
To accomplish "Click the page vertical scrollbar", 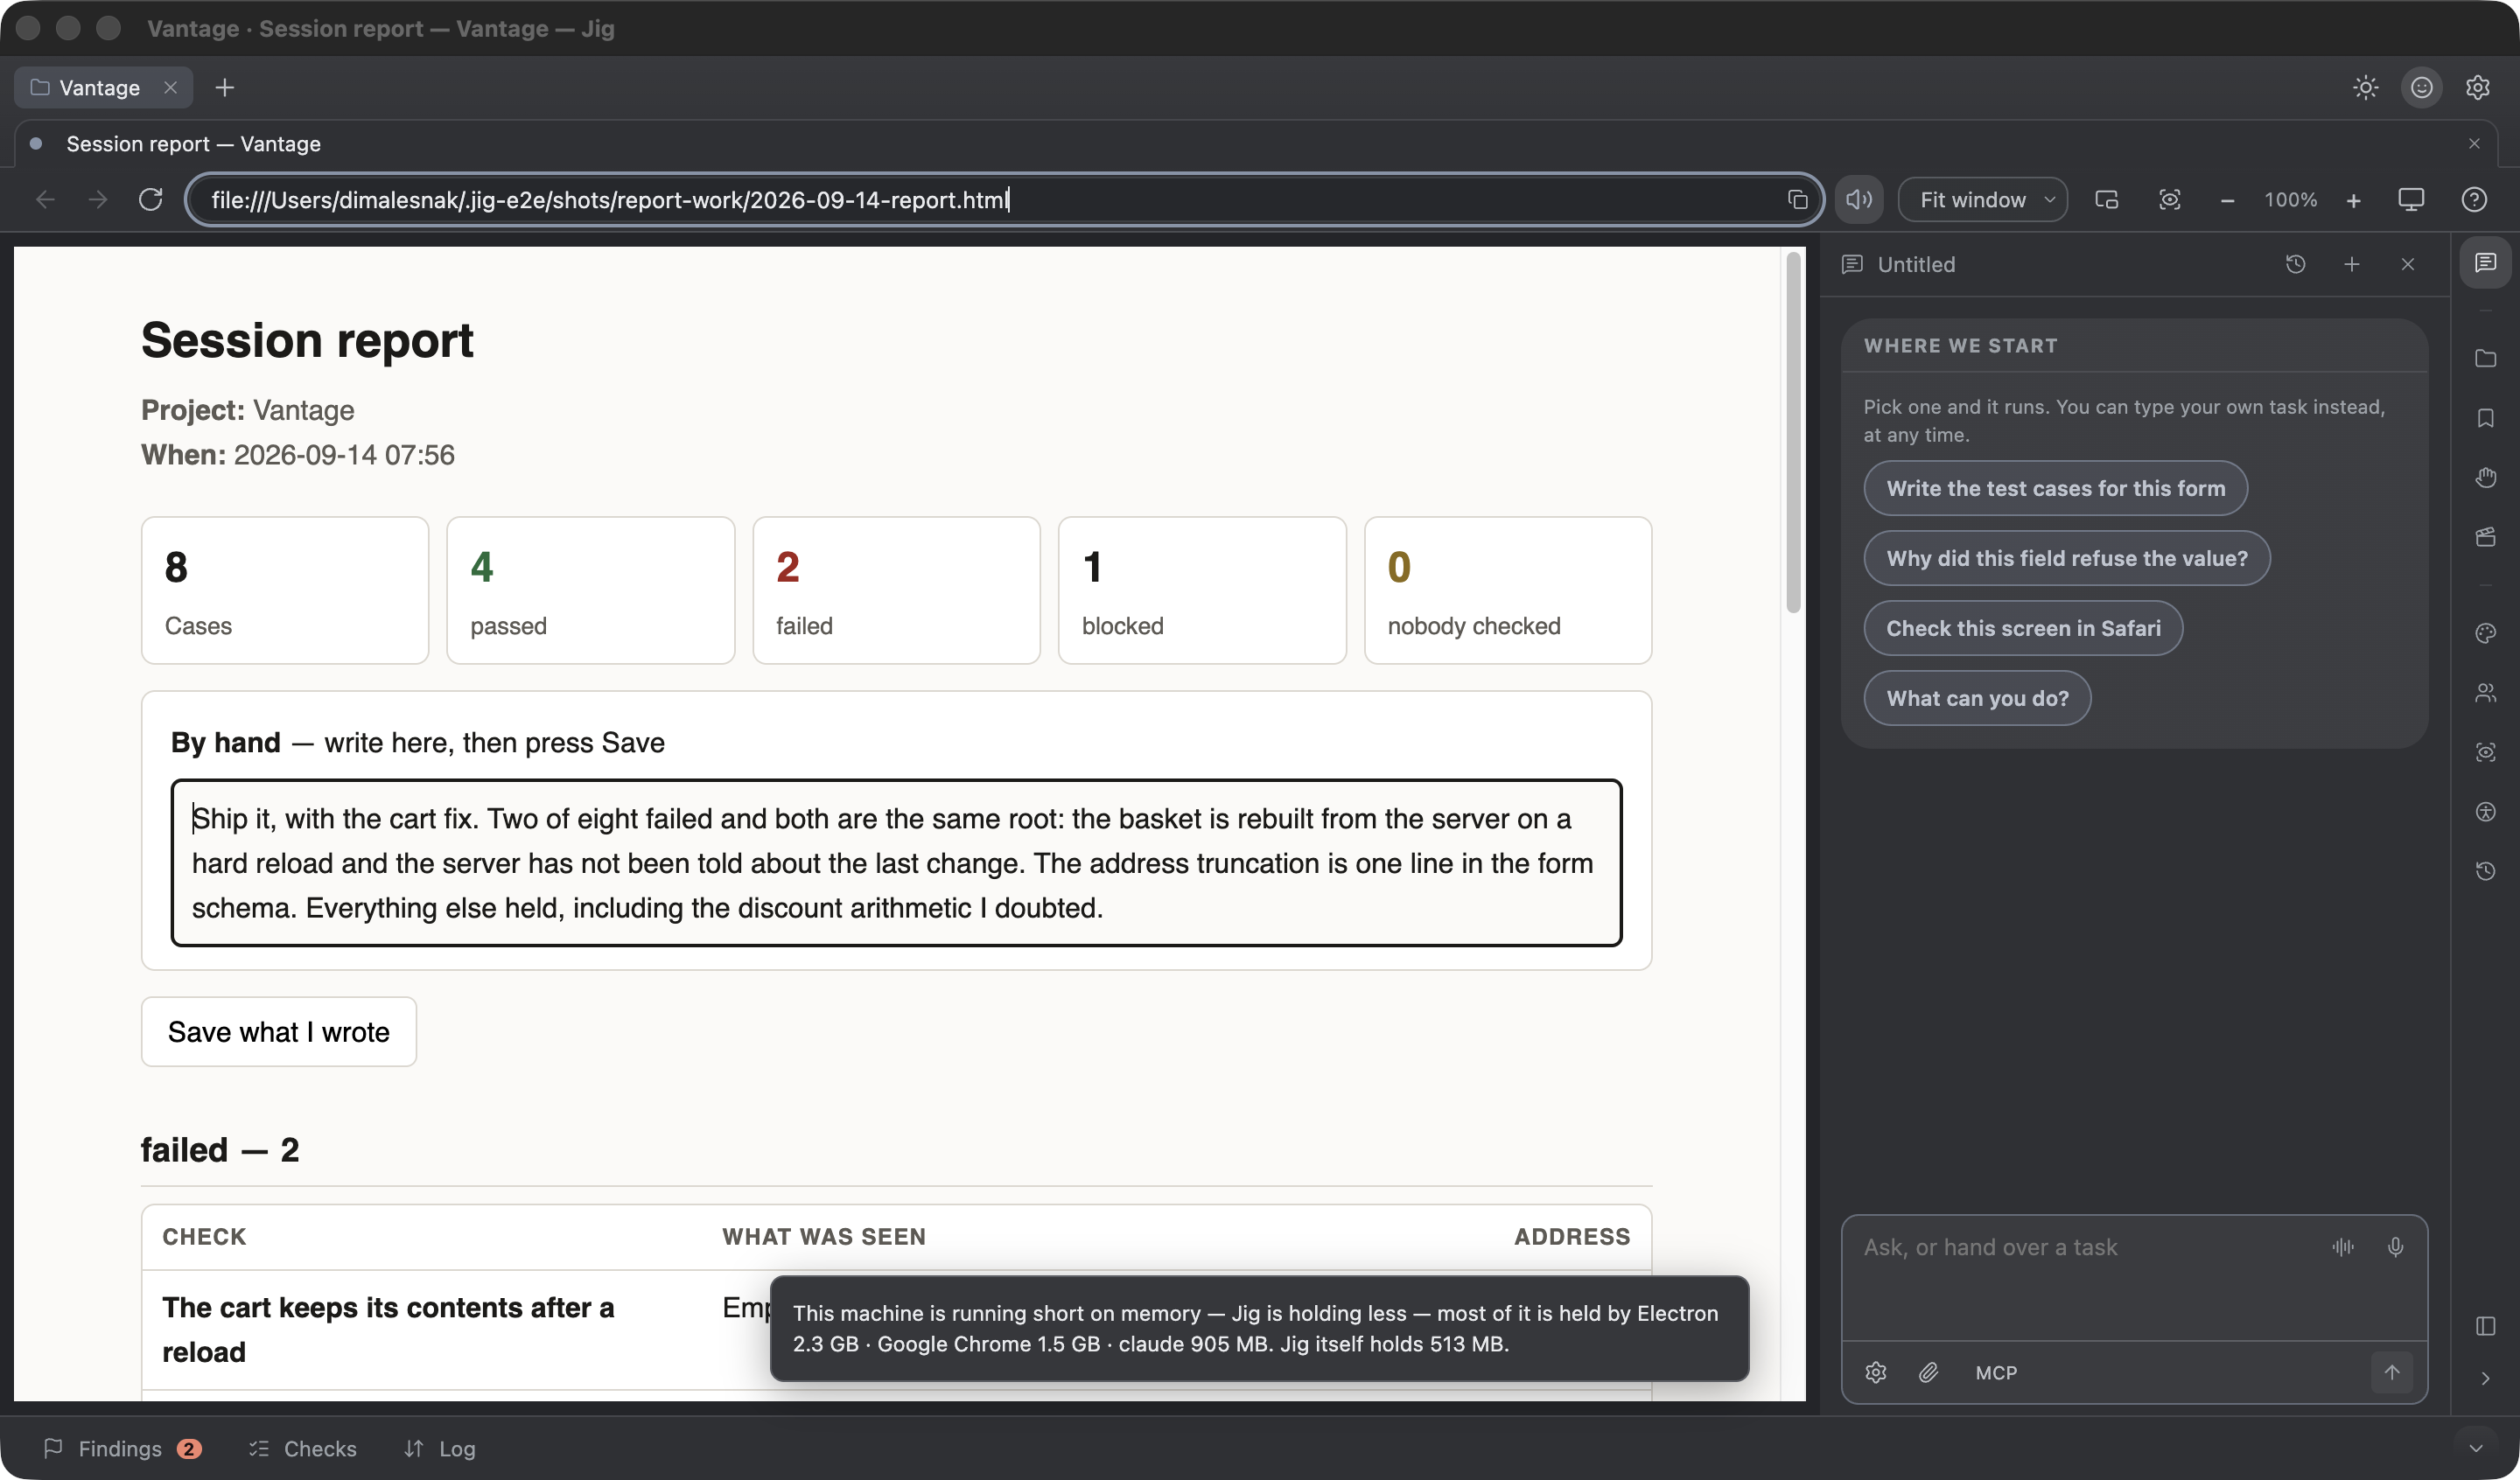I will click(x=1793, y=432).
